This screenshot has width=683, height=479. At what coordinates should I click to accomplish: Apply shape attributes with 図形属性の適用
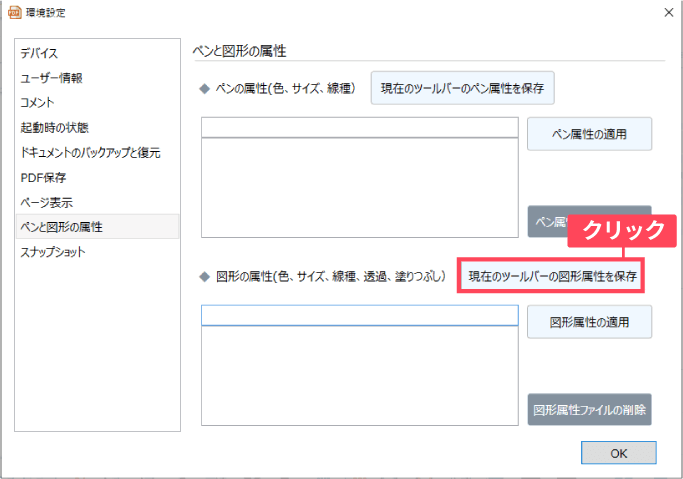tap(589, 323)
